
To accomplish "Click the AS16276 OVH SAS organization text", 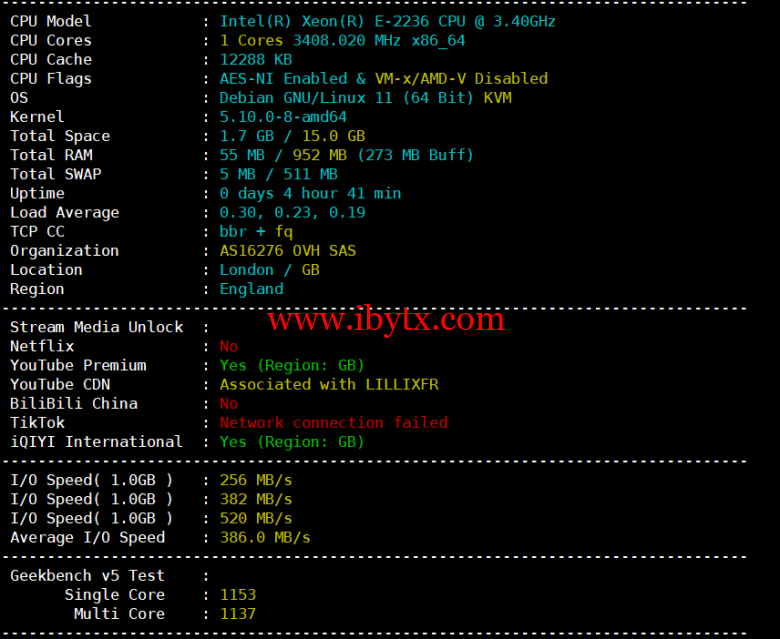I will tap(288, 251).
